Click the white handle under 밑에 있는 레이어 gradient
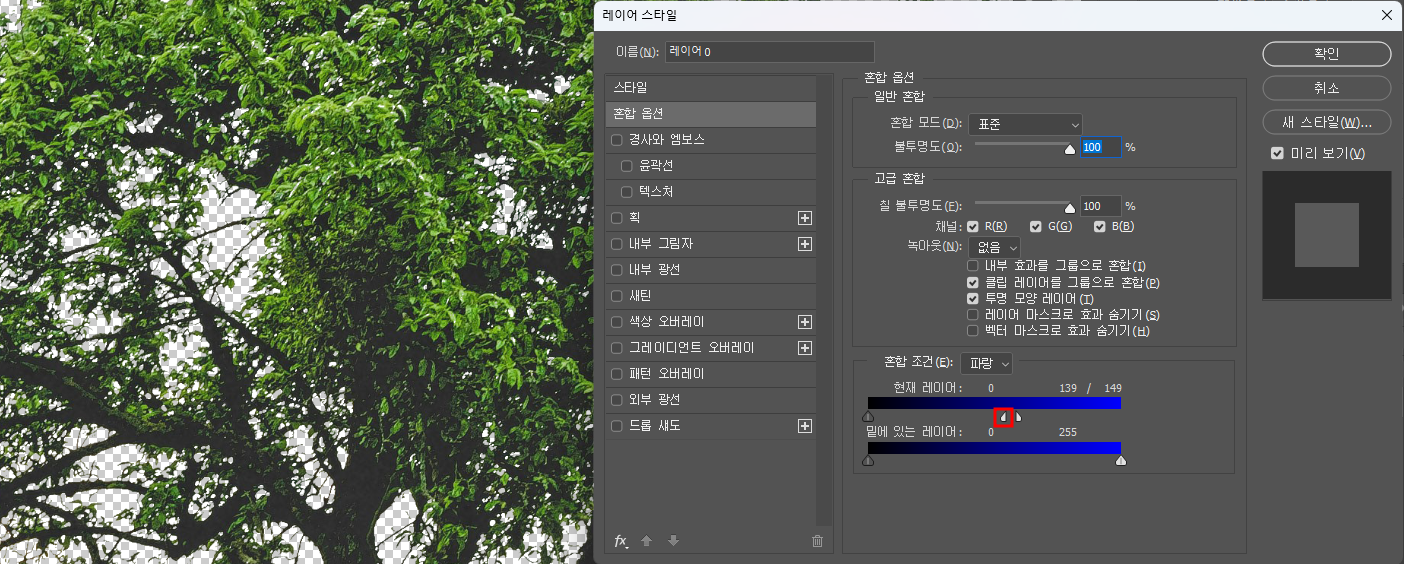 point(1121,460)
